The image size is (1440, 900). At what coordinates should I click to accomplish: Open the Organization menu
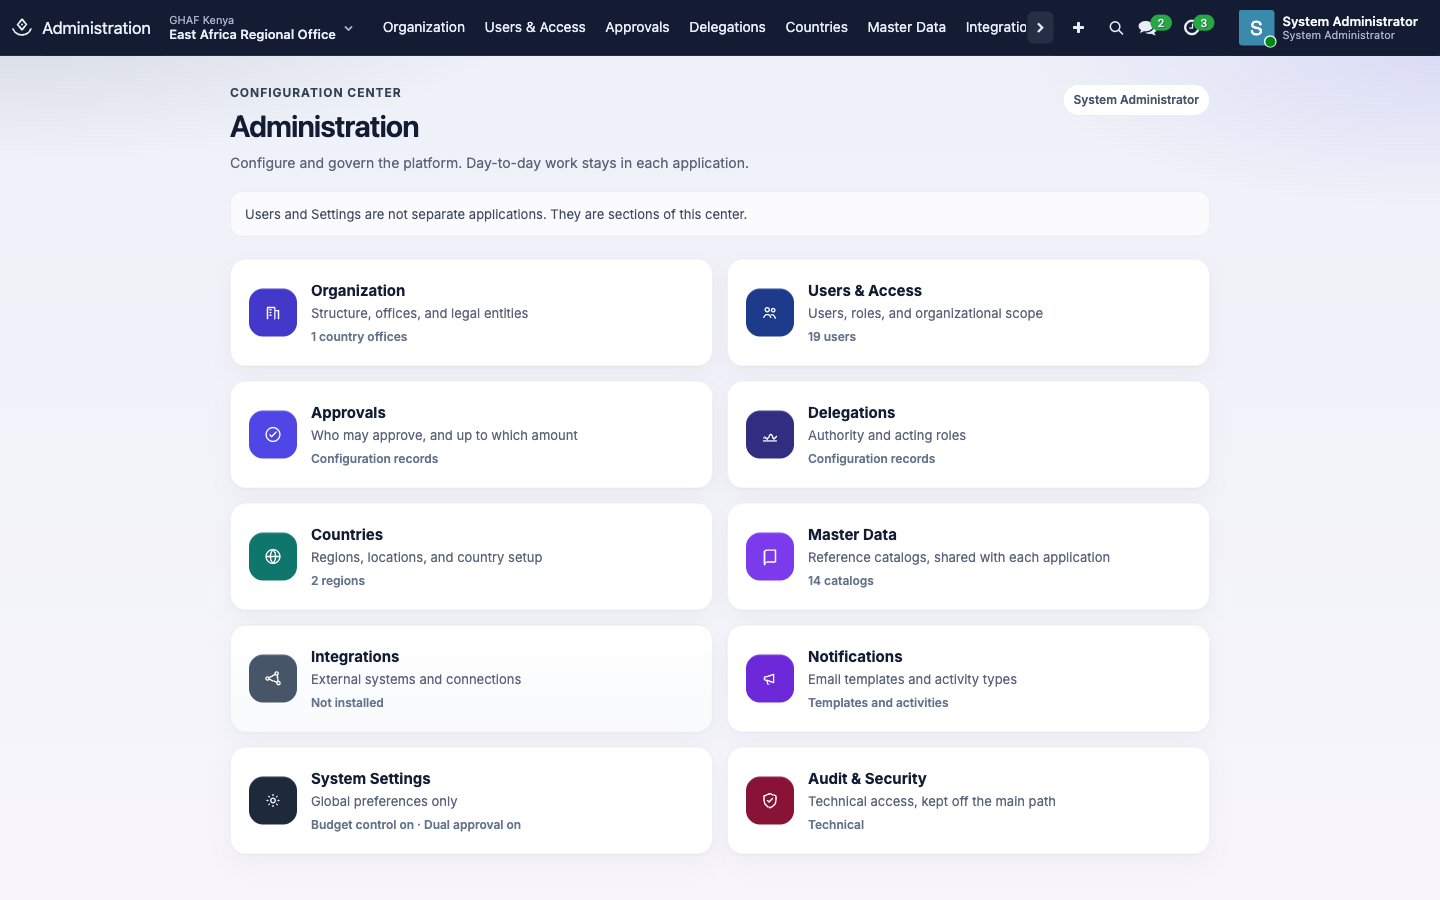point(424,28)
